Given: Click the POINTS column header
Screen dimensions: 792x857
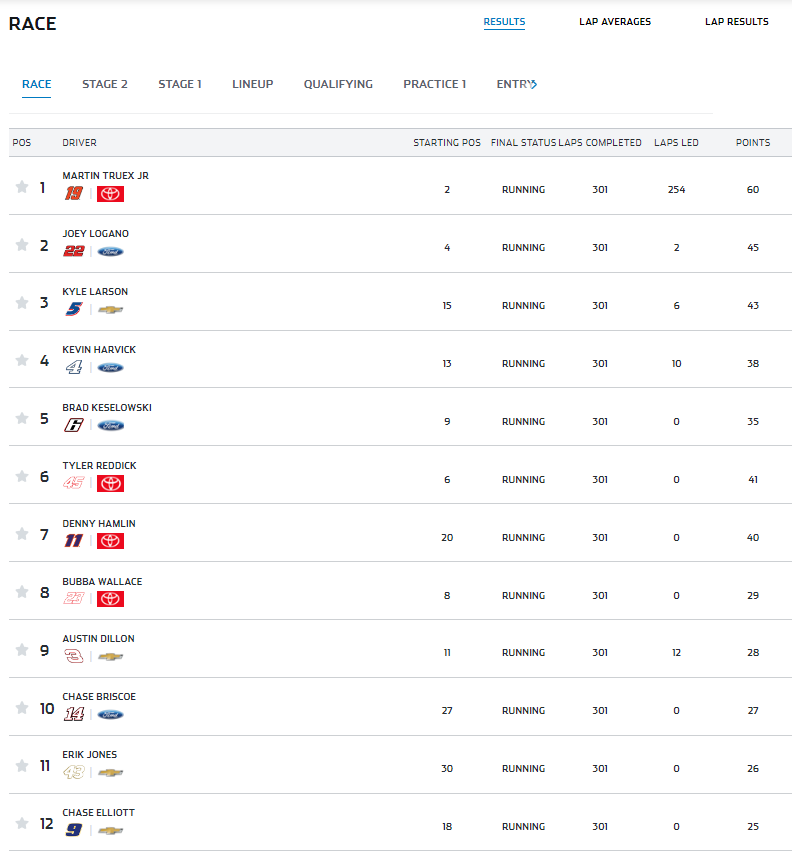Looking at the screenshot, I should coord(753,143).
